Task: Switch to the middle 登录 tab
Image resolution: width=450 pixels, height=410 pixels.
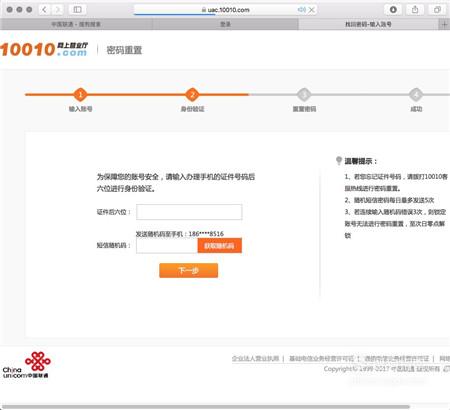Action: pos(225,24)
